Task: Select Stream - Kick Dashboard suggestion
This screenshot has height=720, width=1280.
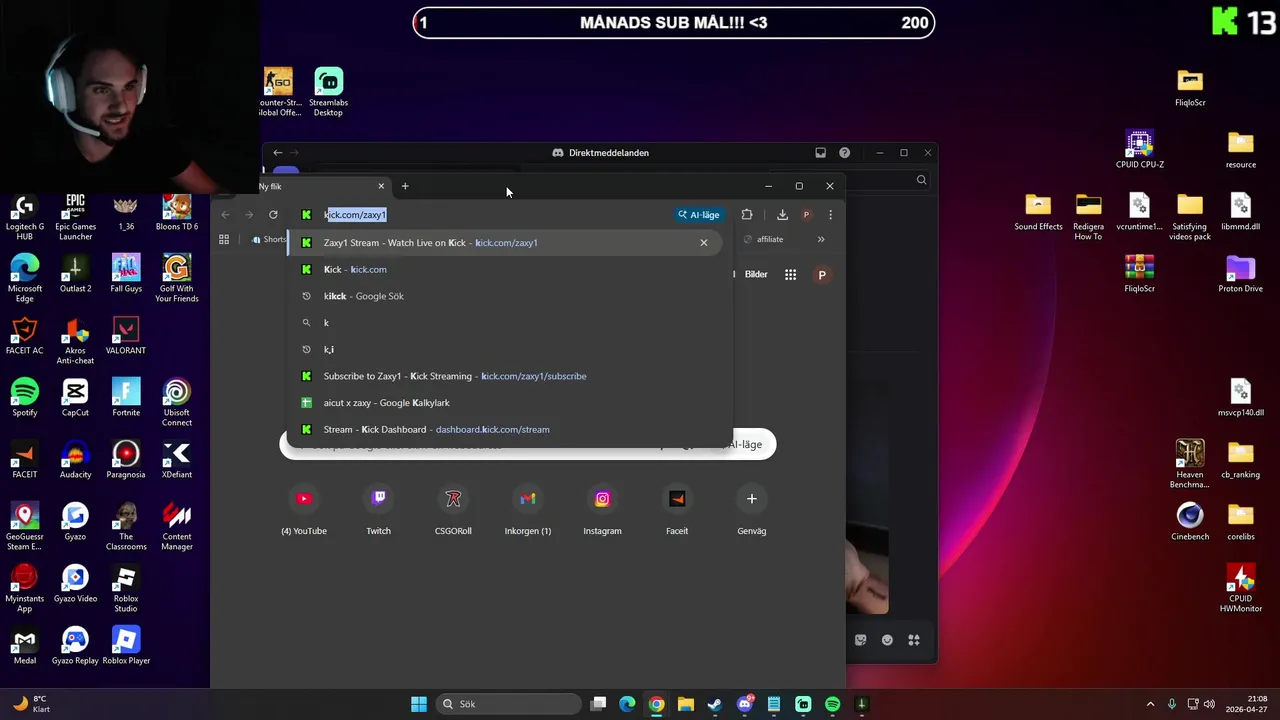Action: click(510, 430)
